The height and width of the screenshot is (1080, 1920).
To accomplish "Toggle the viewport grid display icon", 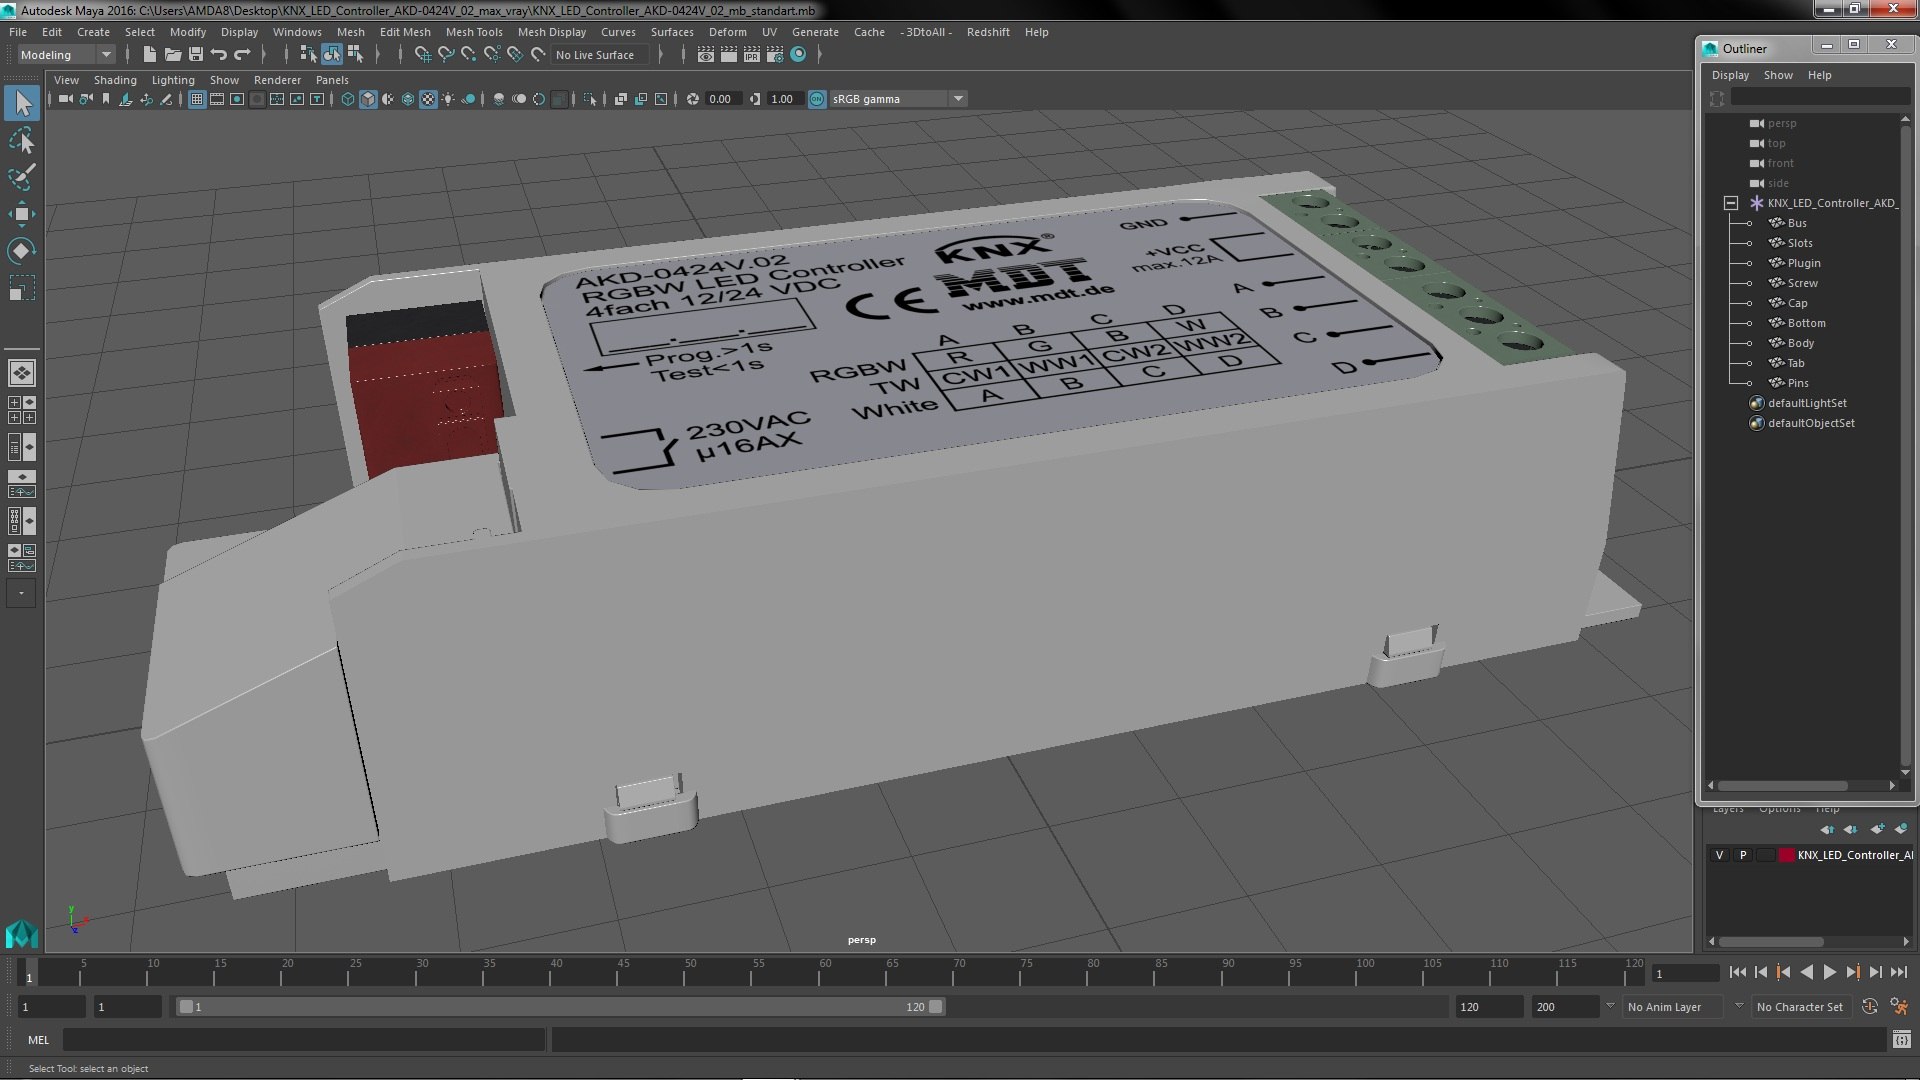I will click(x=196, y=99).
